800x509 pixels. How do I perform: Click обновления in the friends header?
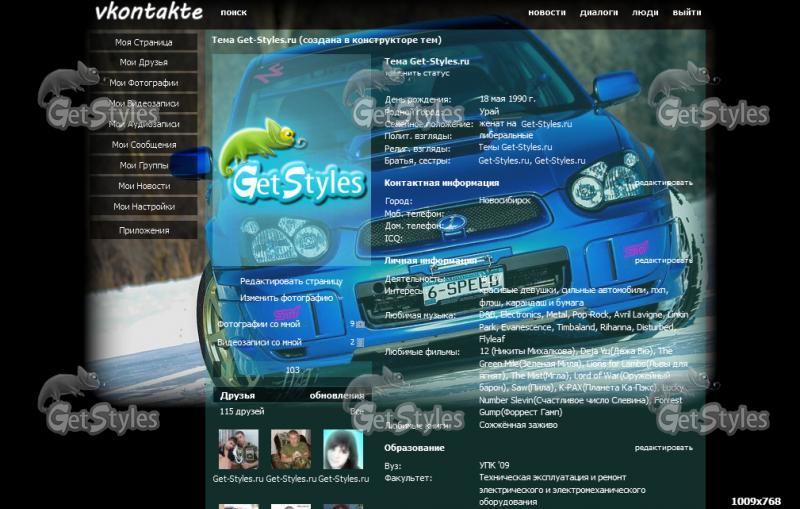point(337,396)
